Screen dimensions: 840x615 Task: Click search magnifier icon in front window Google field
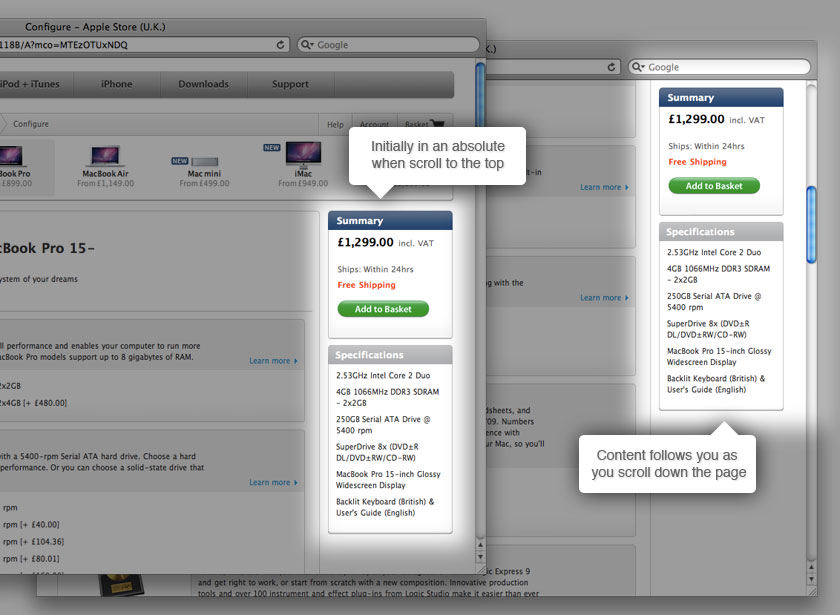click(x=306, y=45)
